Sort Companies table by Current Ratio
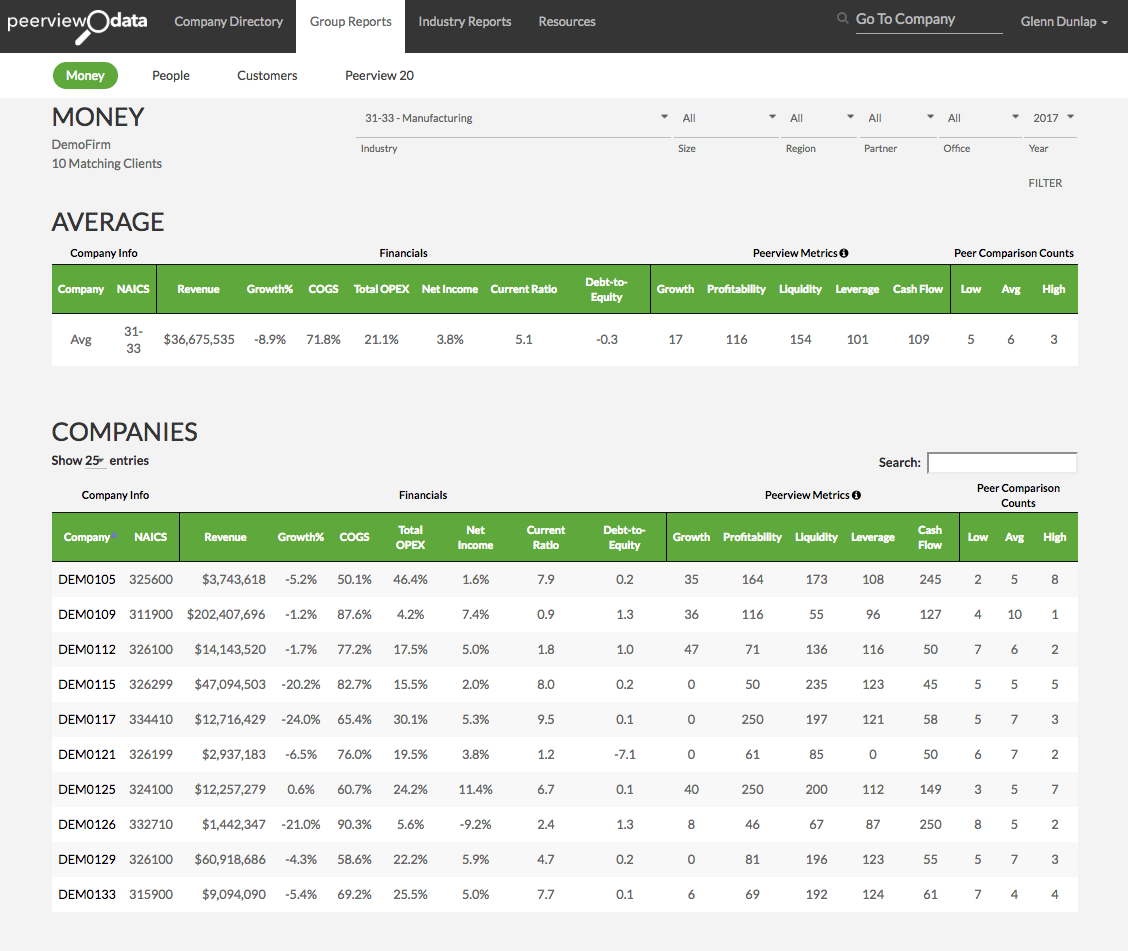Screen dimensions: 1128x951 (545, 537)
